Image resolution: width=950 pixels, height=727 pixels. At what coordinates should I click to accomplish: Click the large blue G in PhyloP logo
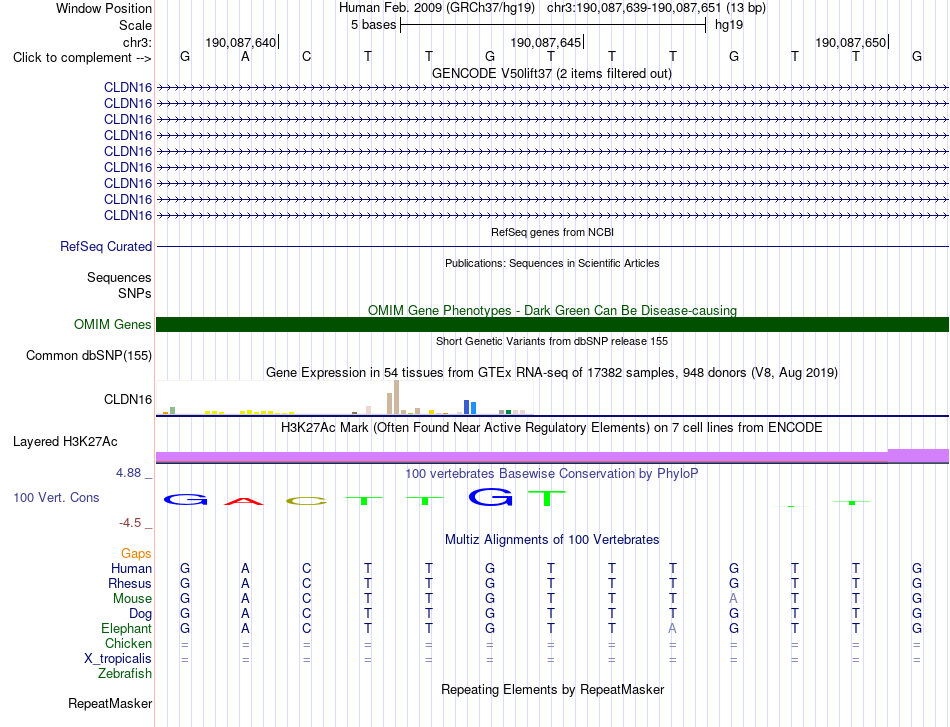coord(490,497)
